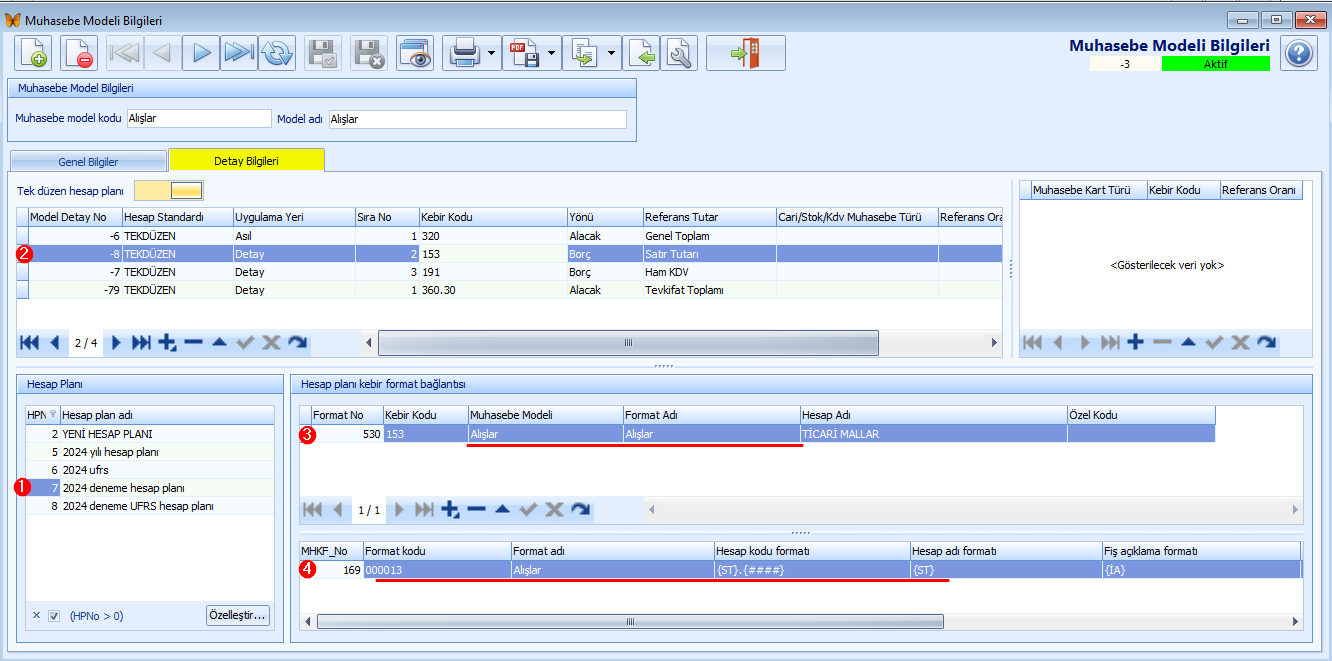Click the cancel-save floppy icon with X
Viewport: 1332px width, 661px height.
coord(369,53)
